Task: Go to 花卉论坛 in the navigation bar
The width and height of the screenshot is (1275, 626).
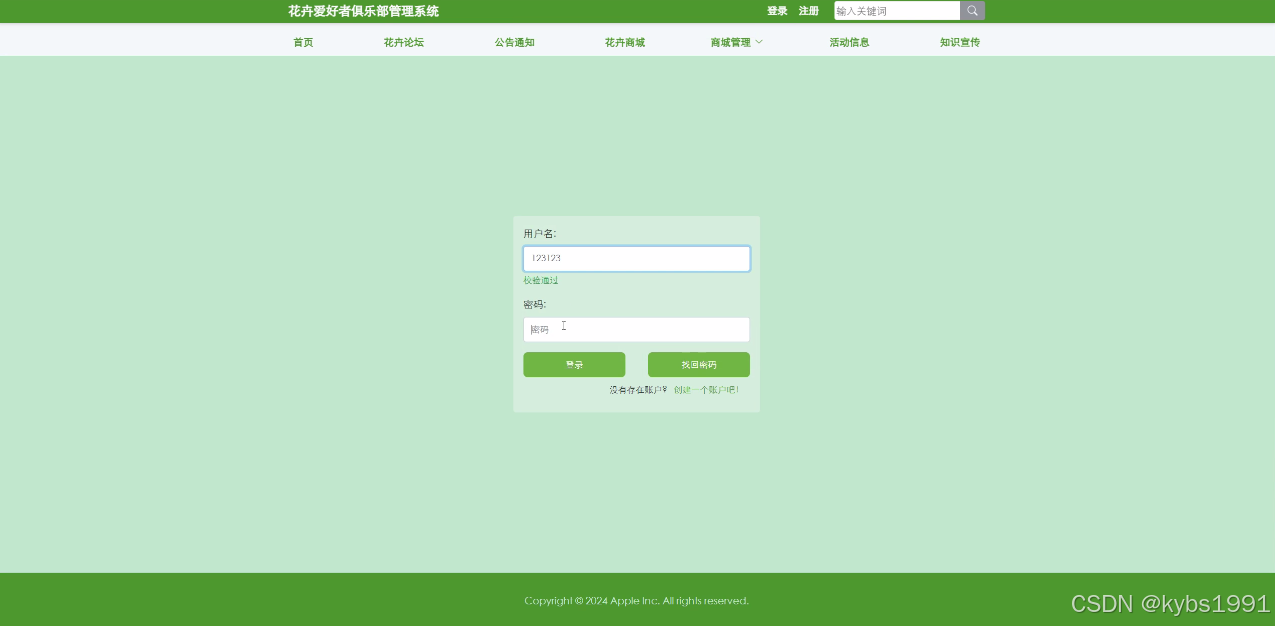Action: click(x=404, y=42)
